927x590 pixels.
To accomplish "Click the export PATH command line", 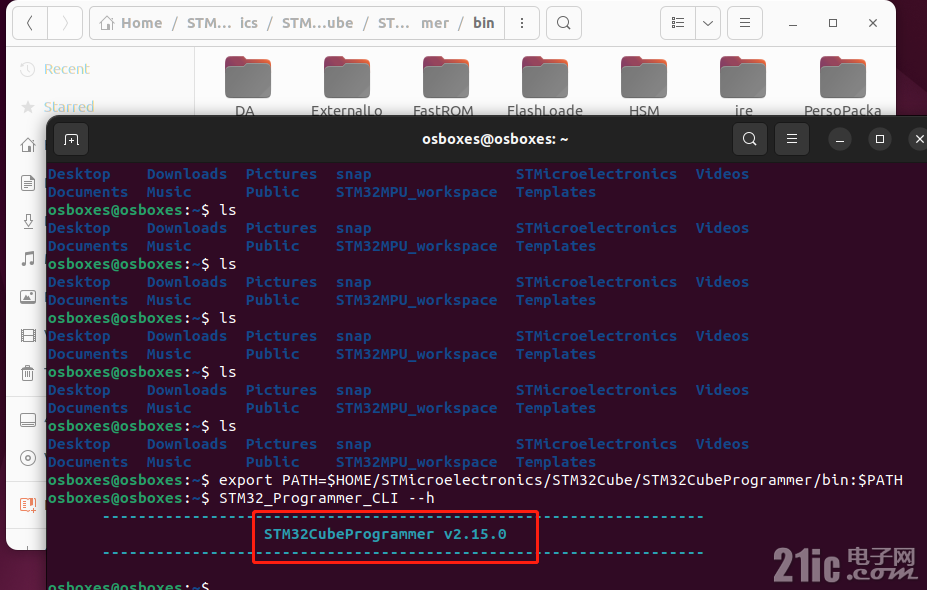I will click(x=560, y=480).
